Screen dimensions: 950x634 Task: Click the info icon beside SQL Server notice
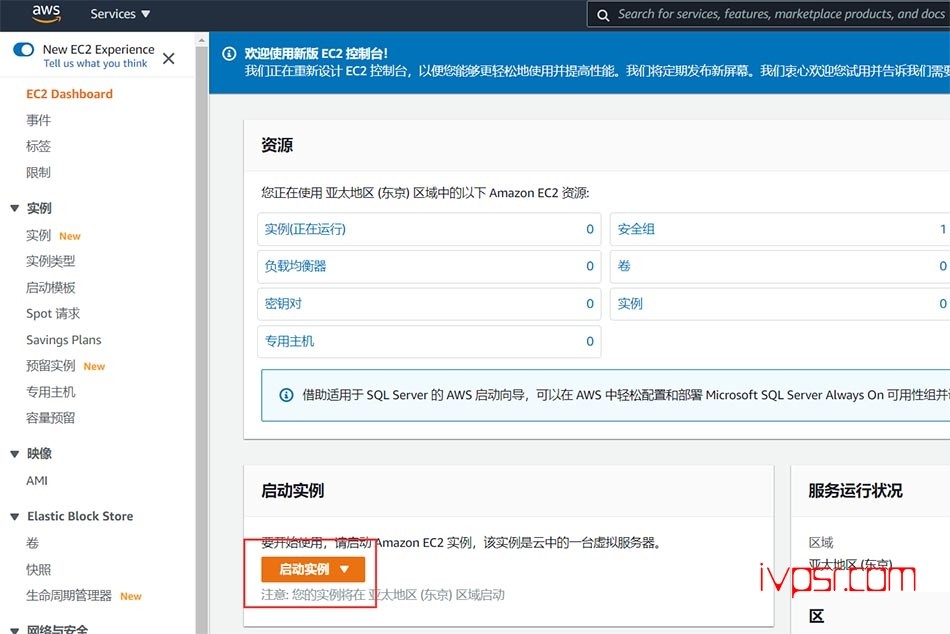(286, 395)
